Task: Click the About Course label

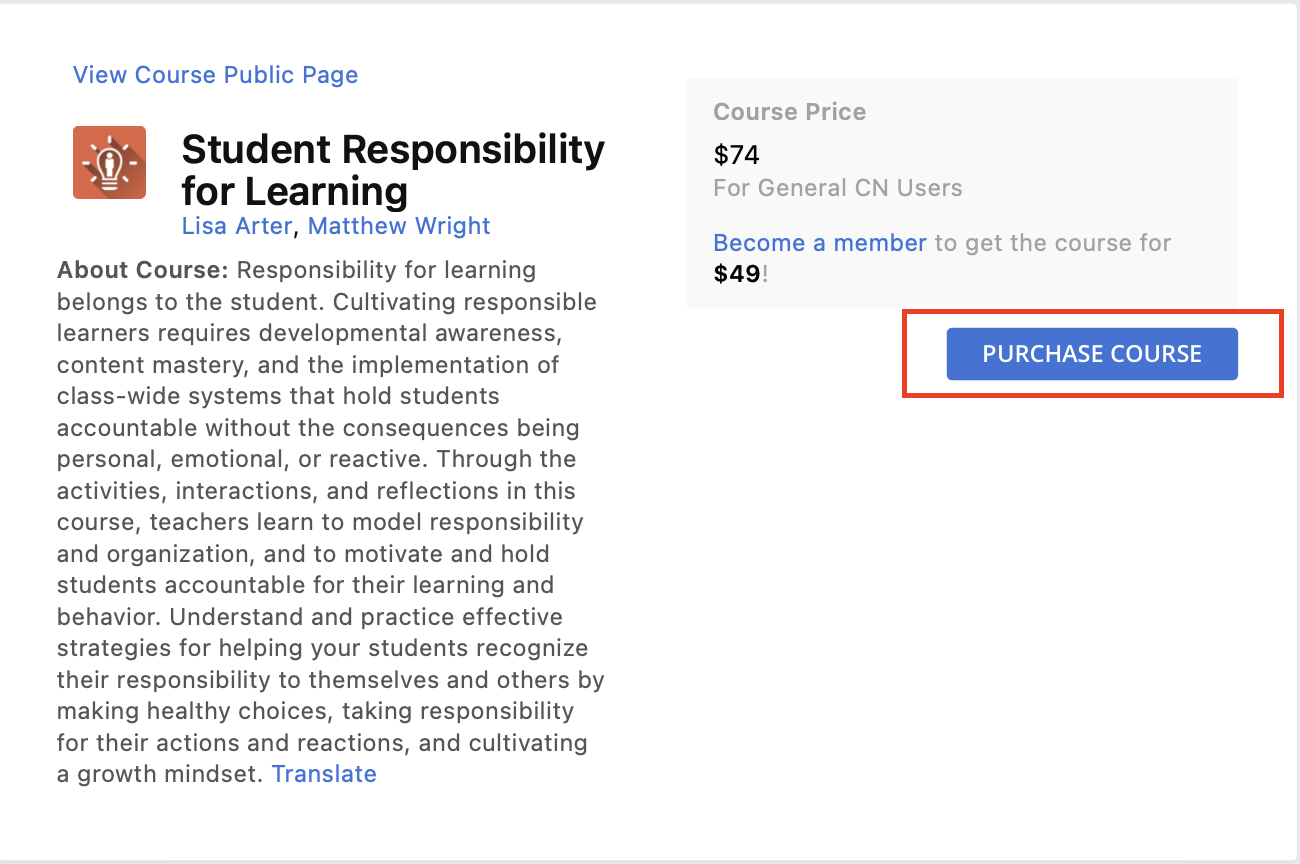Action: coord(143,270)
